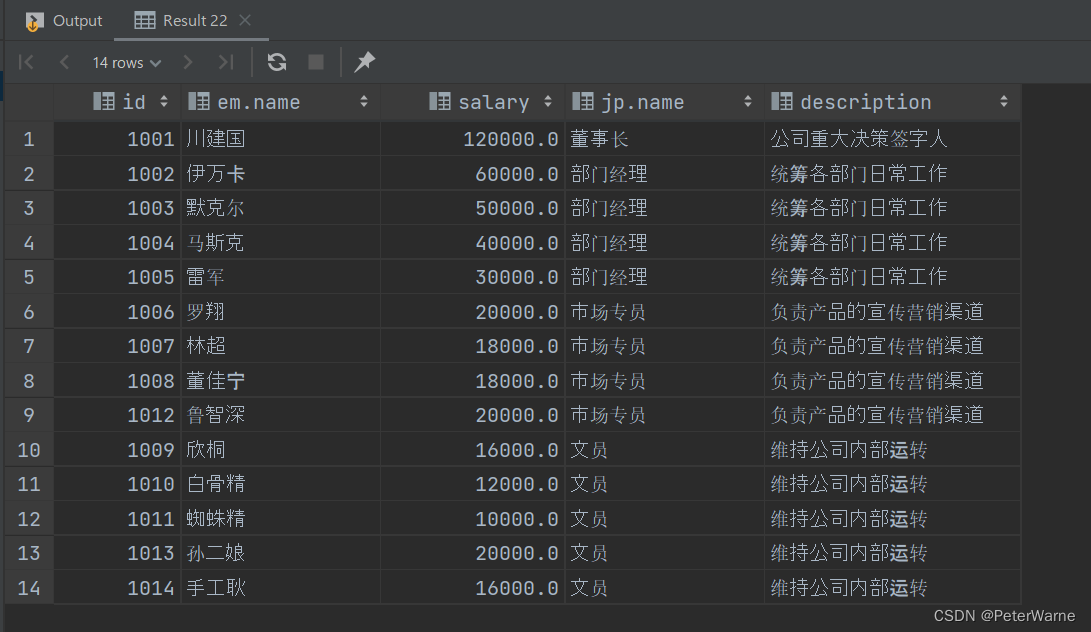Click the sort arrows on em.name column
This screenshot has width=1091, height=632.
364,102
